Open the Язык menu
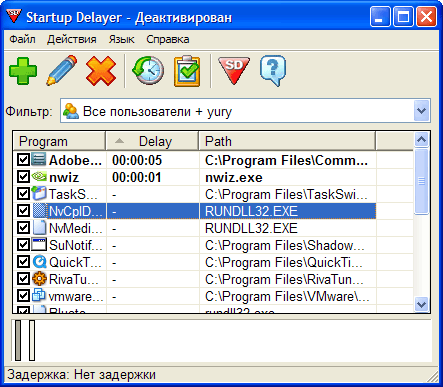 pyautogui.click(x=121, y=39)
